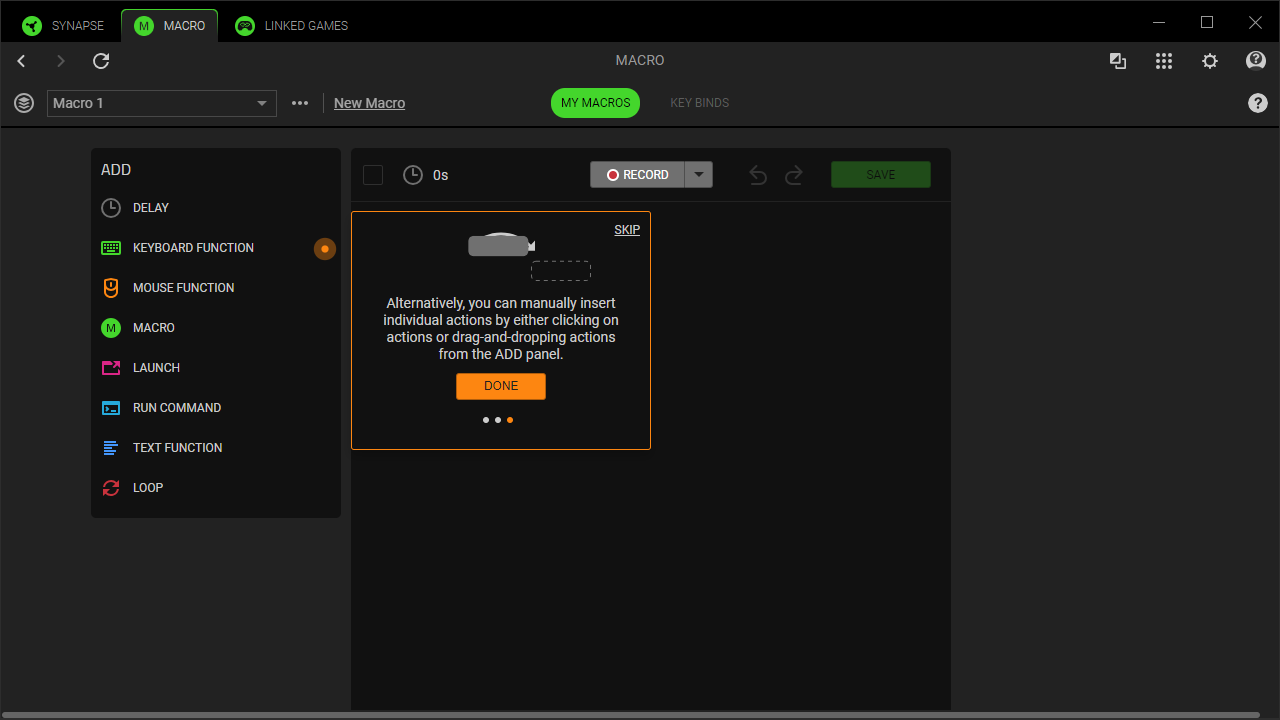
Task: Insert a Text Function action
Action: [x=177, y=448]
